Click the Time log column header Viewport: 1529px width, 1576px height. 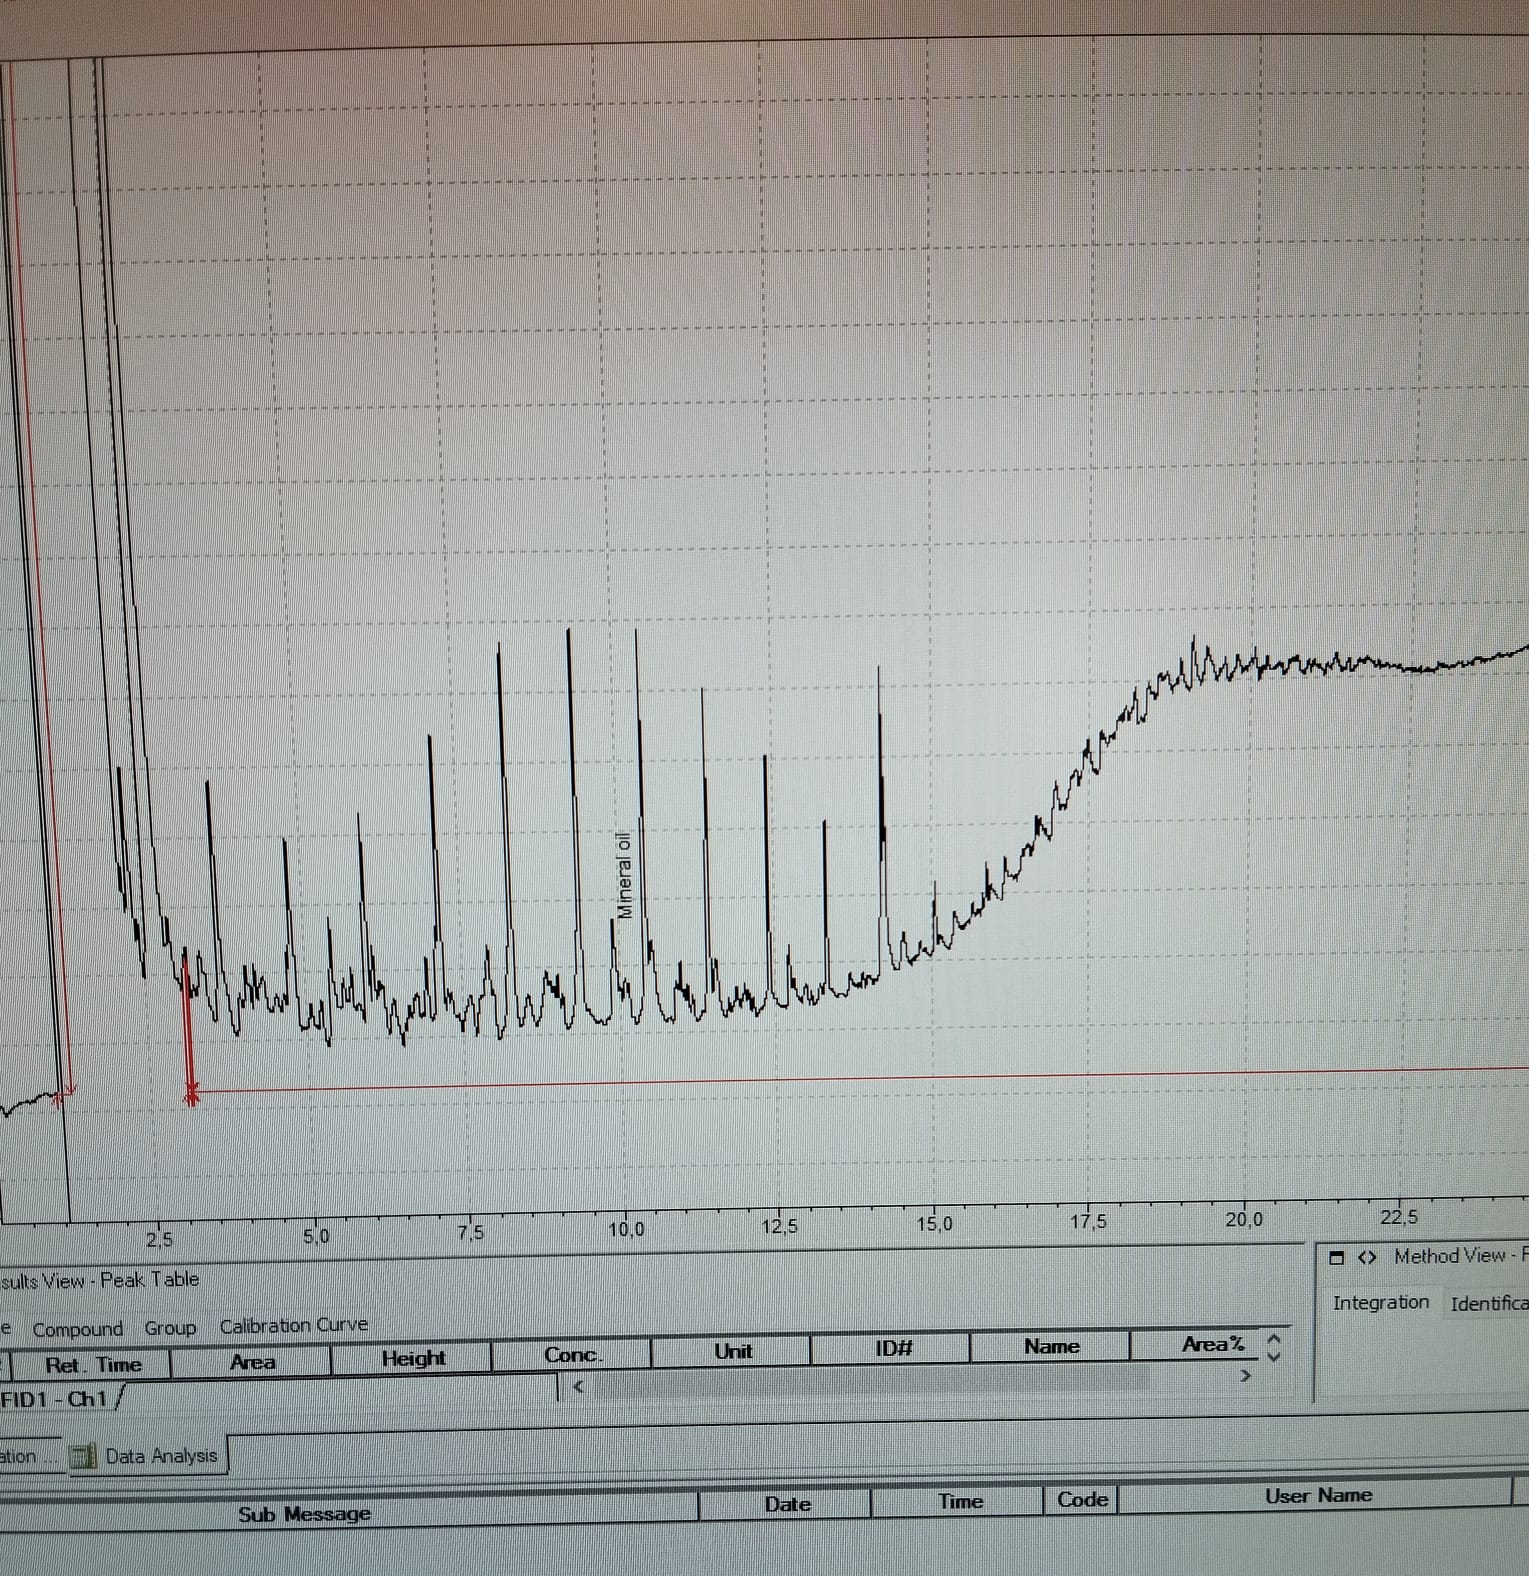coord(960,1501)
